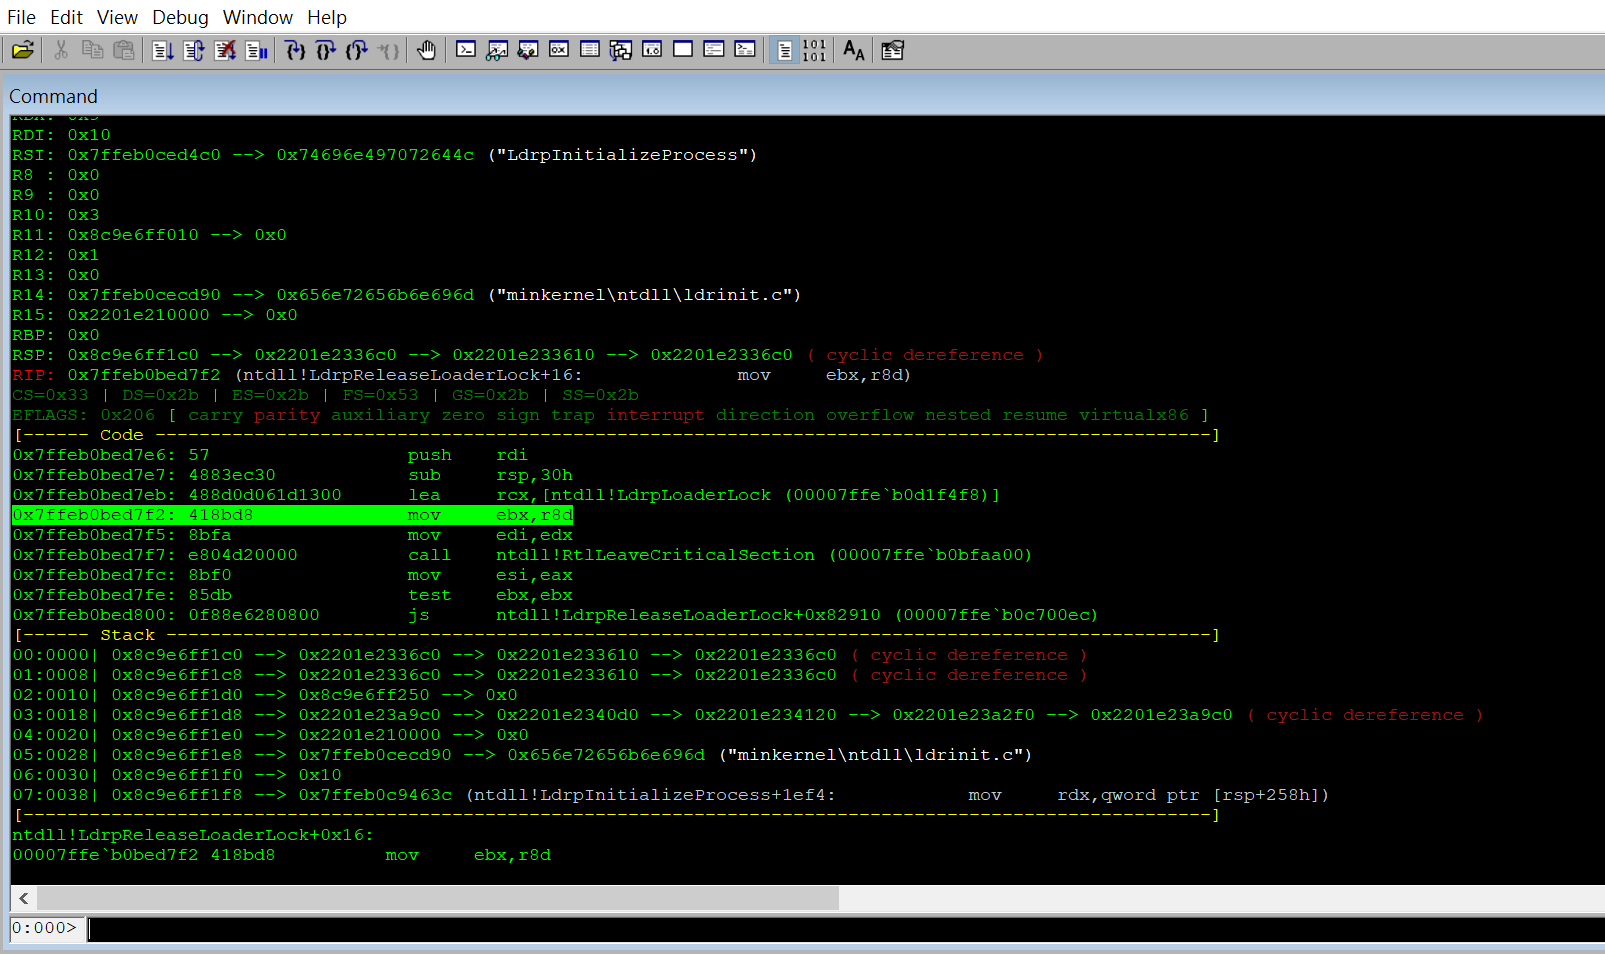Image resolution: width=1605 pixels, height=954 pixels.
Task: Click the 'ntdll!LdrpReleaseLoaderLock+0x16:' label line
Action: [x=193, y=835]
